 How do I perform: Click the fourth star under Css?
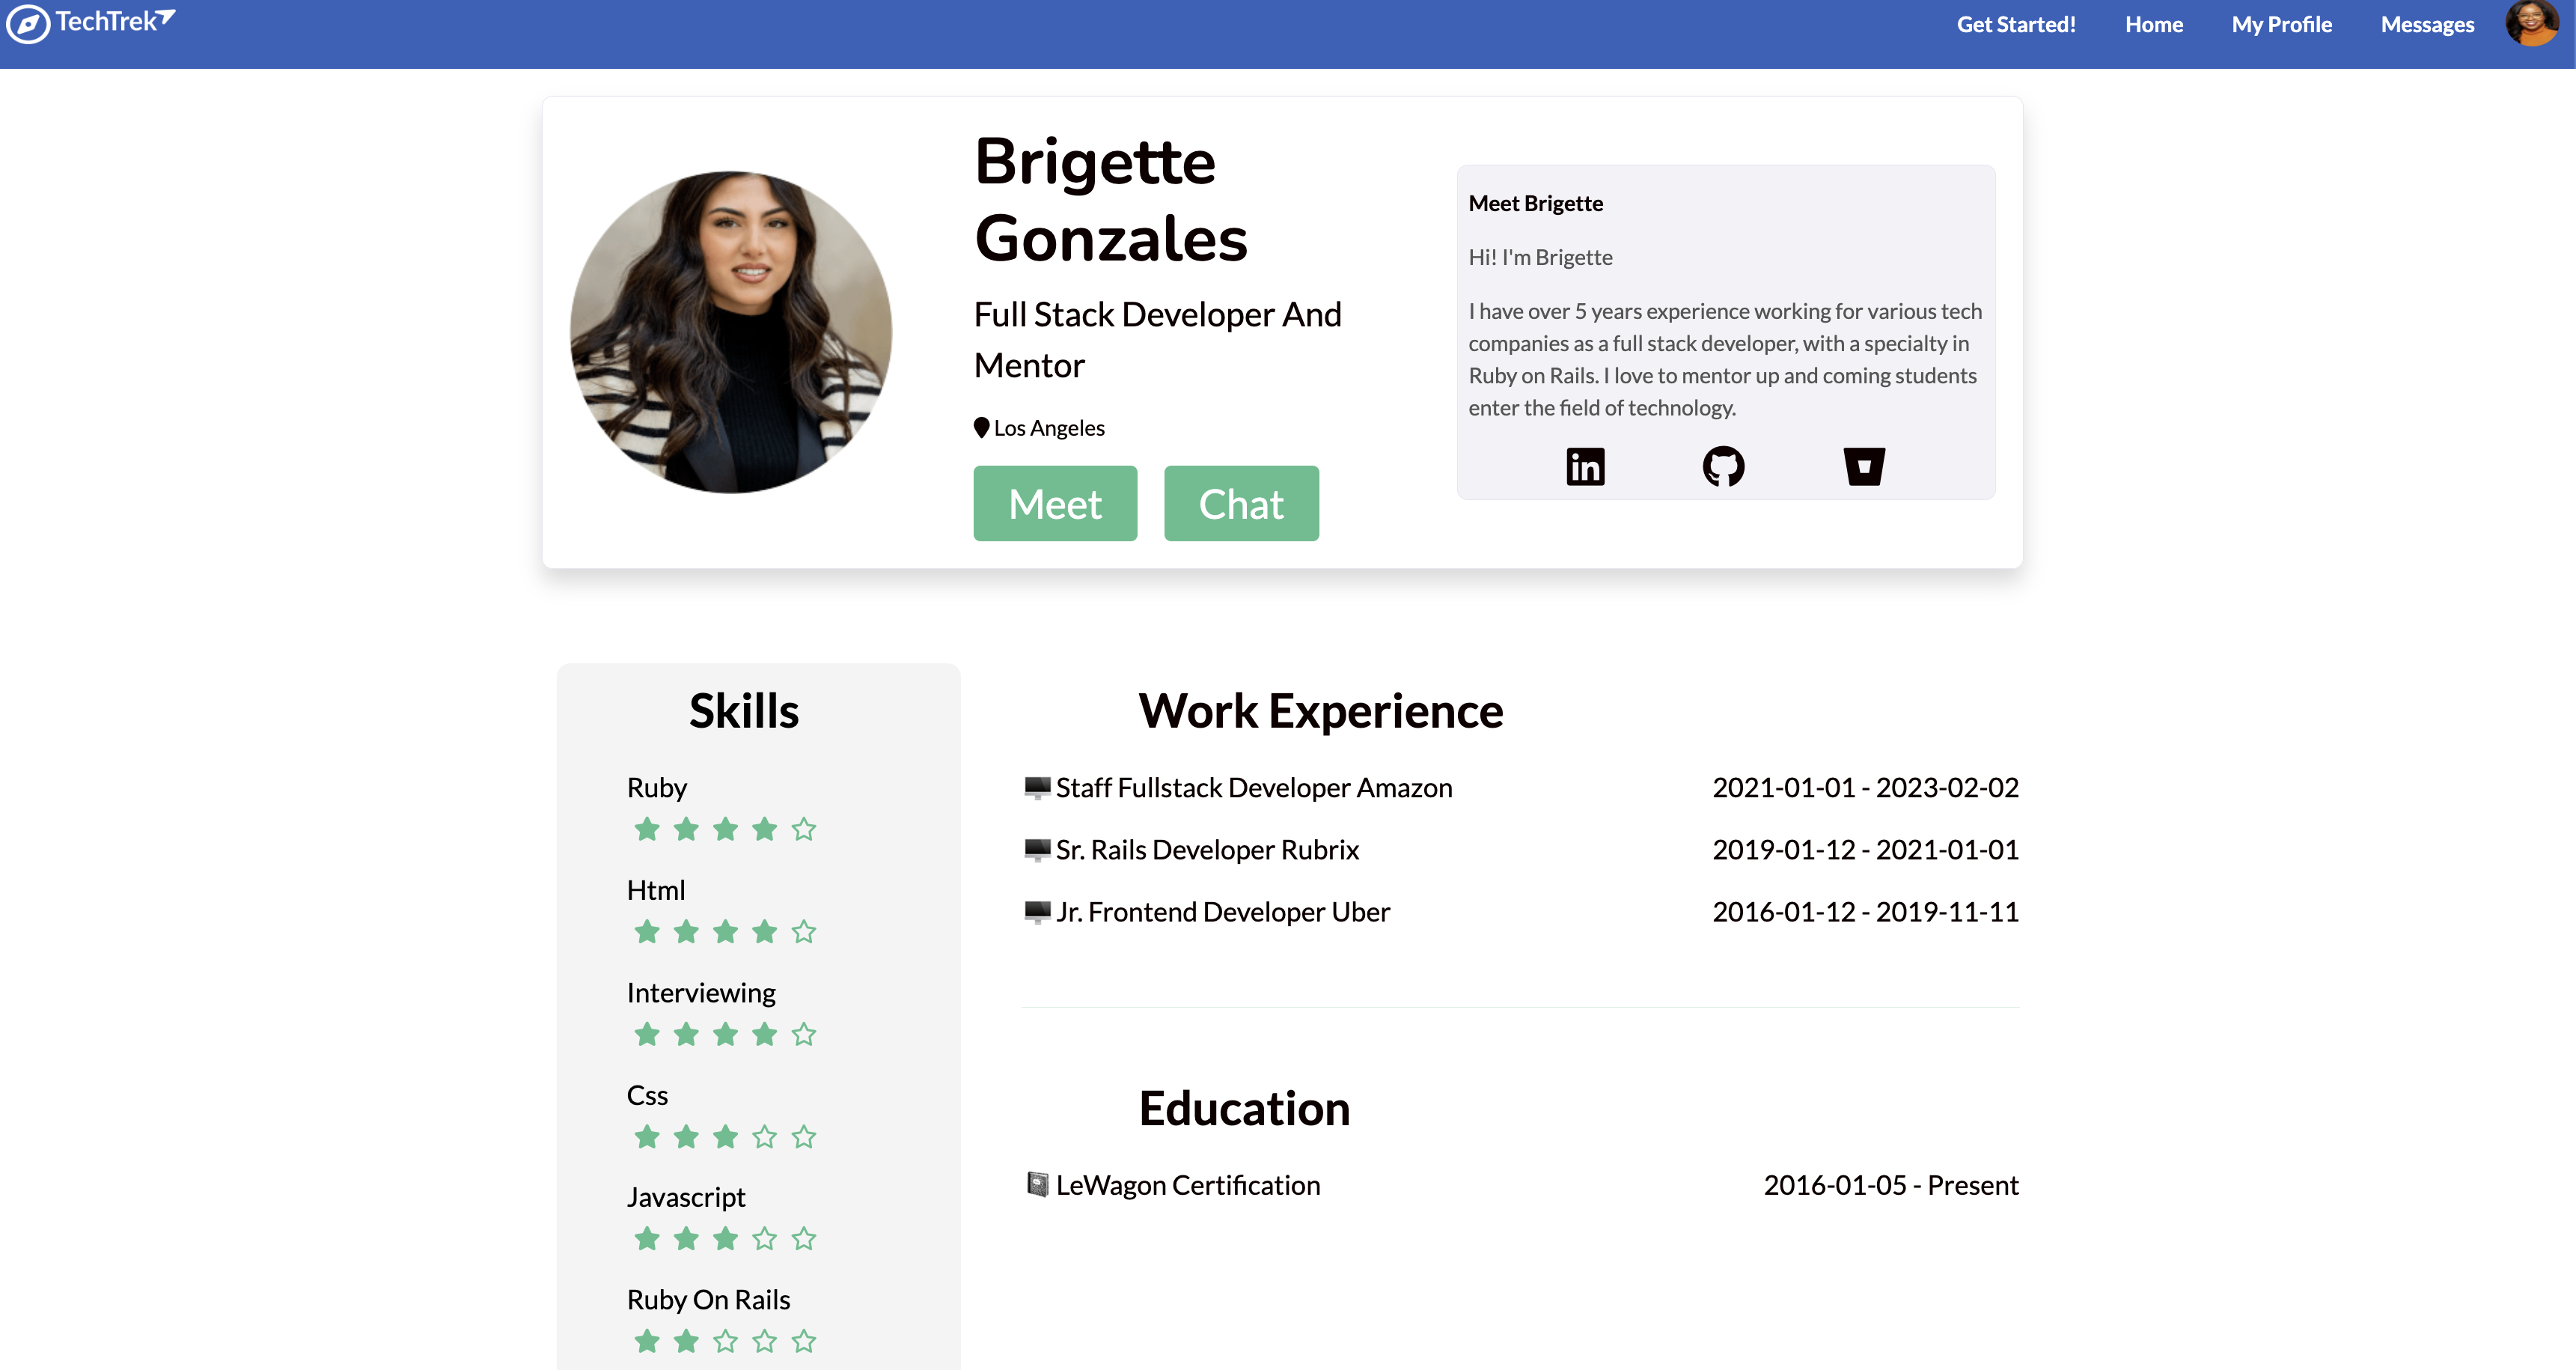pyautogui.click(x=765, y=1137)
